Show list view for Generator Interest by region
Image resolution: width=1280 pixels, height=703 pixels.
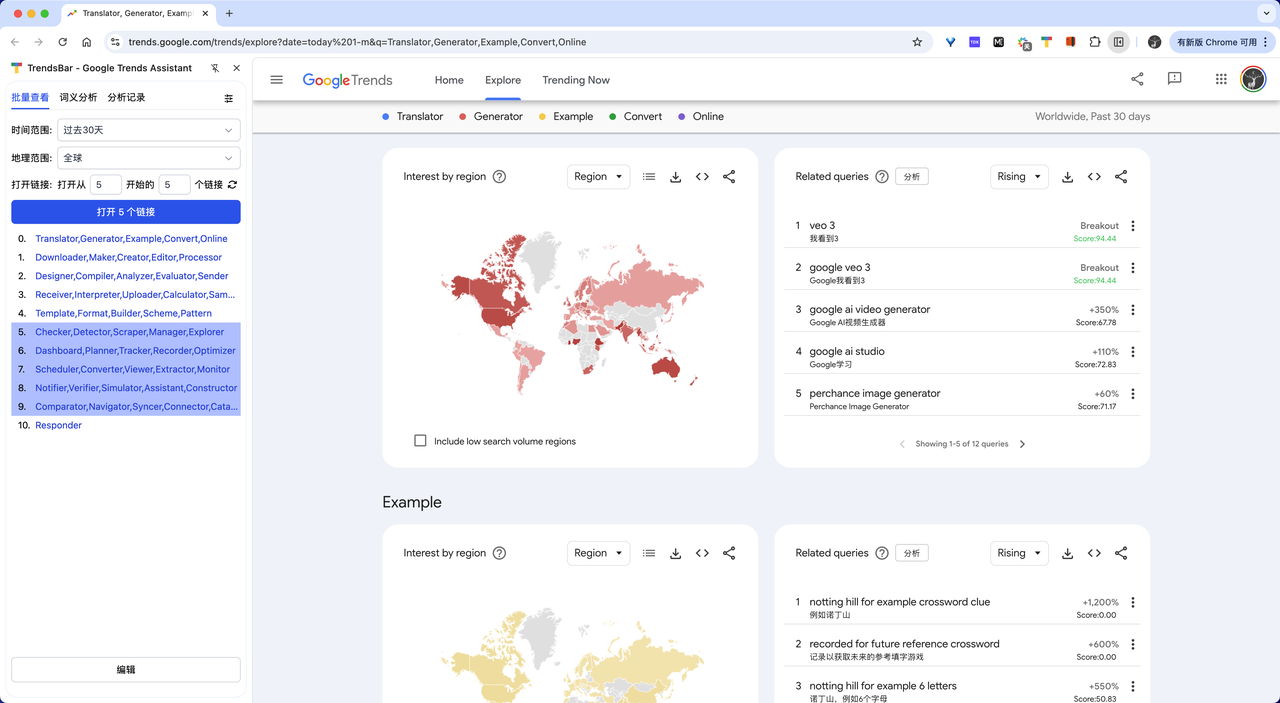pyautogui.click(x=649, y=177)
